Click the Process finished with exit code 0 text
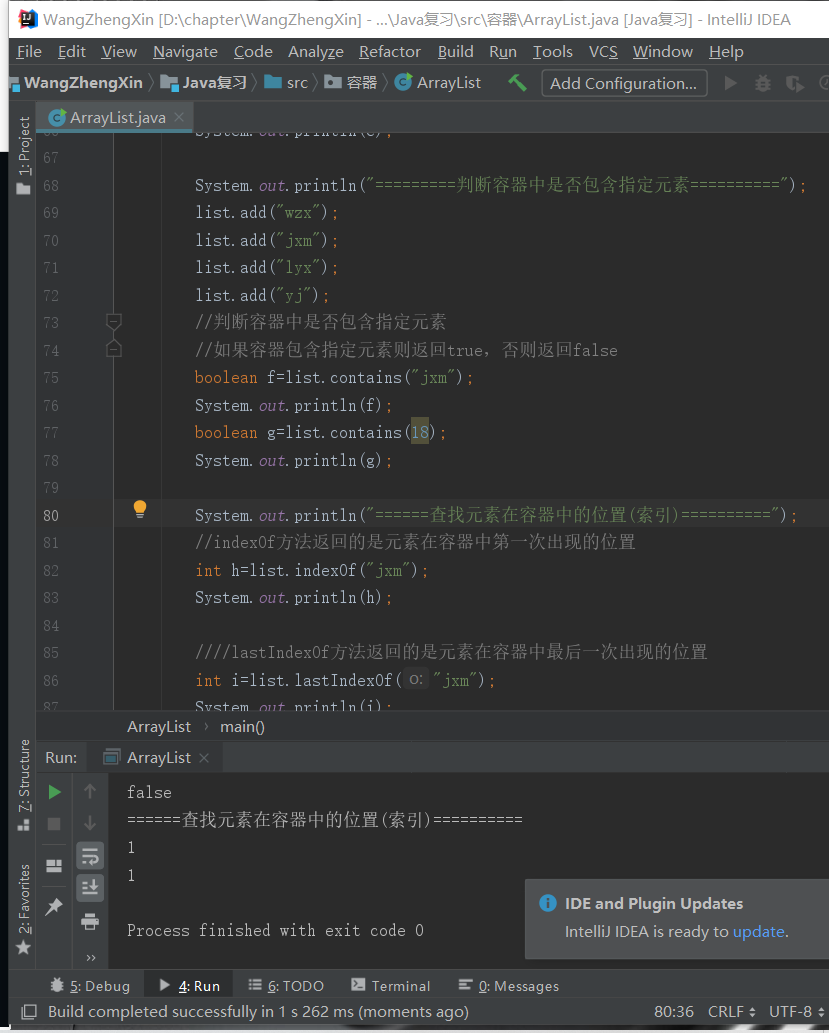Screen dimensions: 829x1033 [275, 930]
